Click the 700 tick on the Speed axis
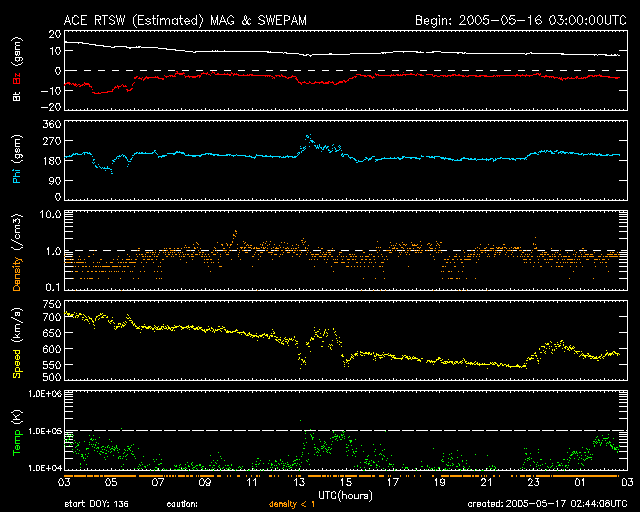 coord(46,317)
